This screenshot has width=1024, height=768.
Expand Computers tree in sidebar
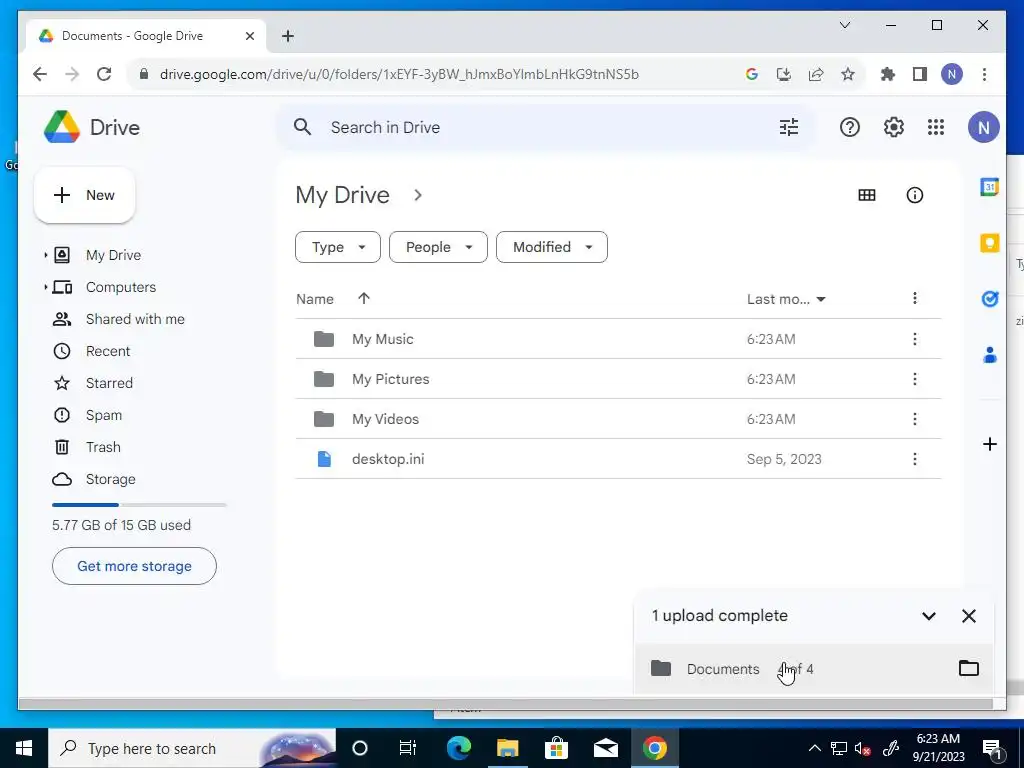45,287
